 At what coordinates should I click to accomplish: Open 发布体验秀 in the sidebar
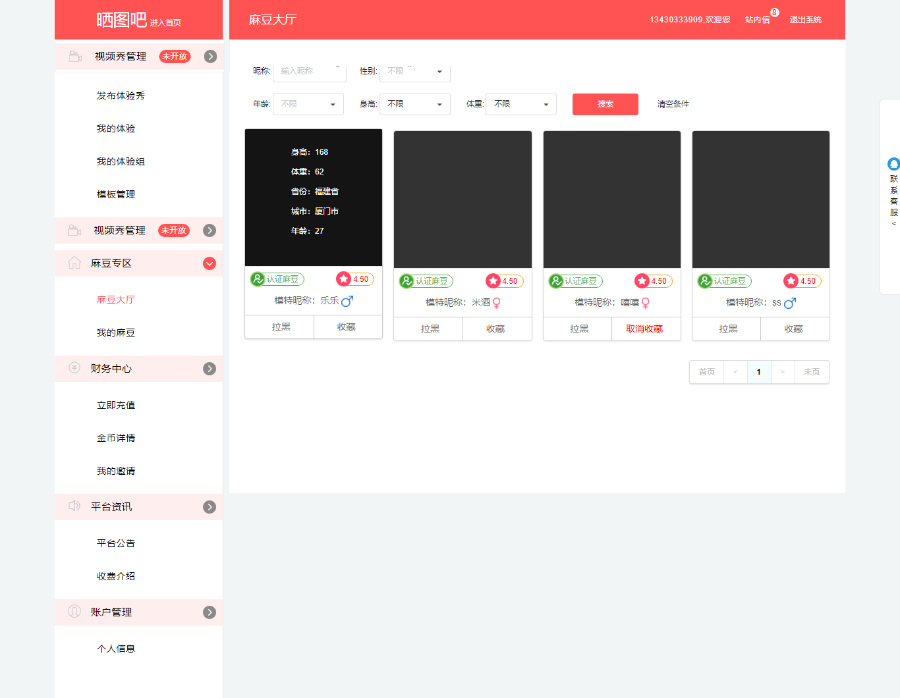click(121, 95)
